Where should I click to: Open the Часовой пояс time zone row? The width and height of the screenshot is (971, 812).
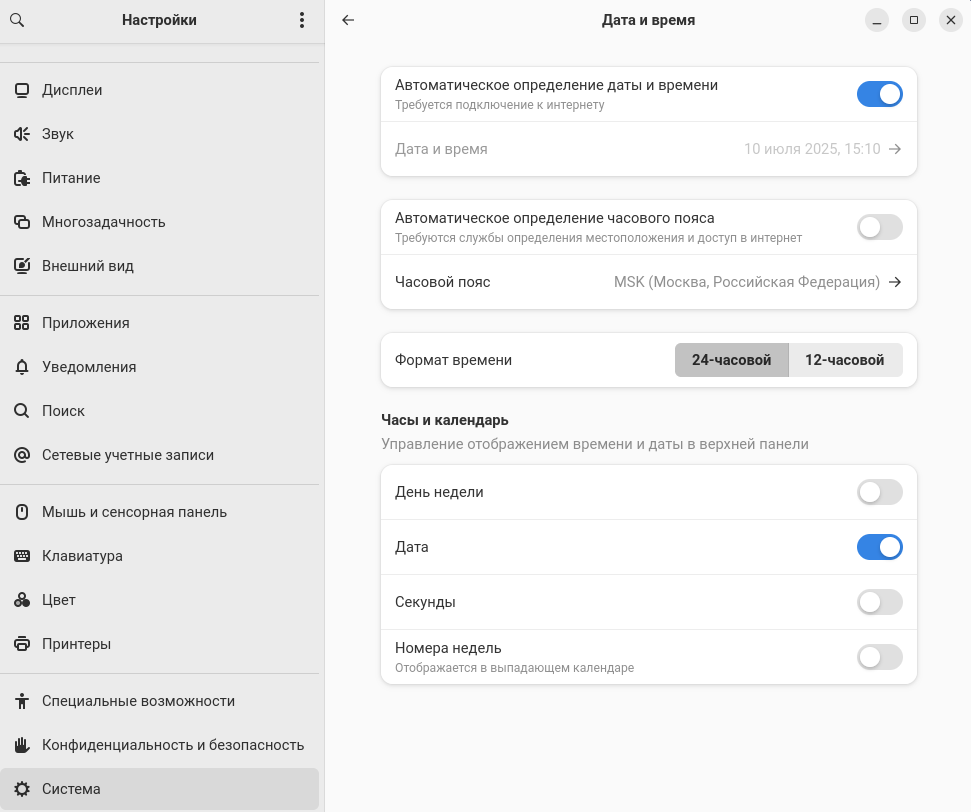point(648,282)
